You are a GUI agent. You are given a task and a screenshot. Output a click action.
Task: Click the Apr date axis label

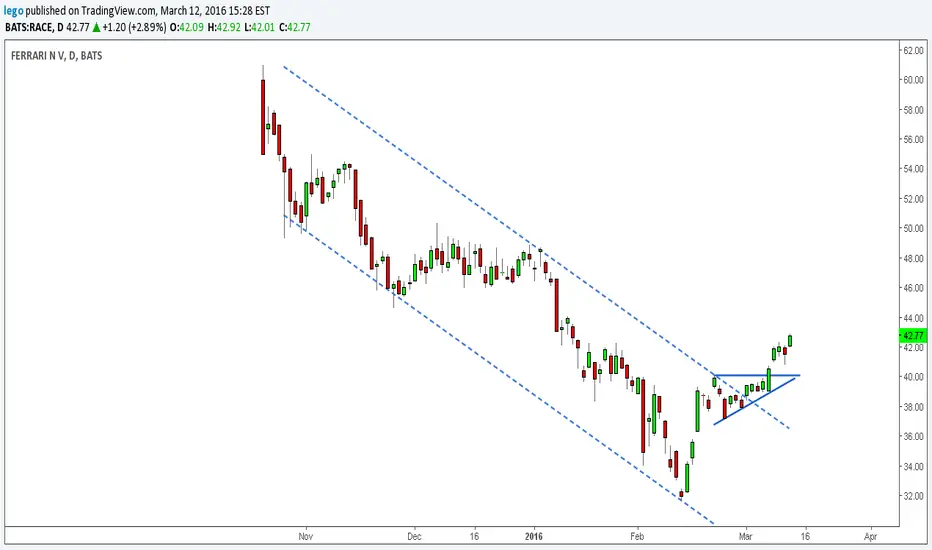[x=870, y=536]
